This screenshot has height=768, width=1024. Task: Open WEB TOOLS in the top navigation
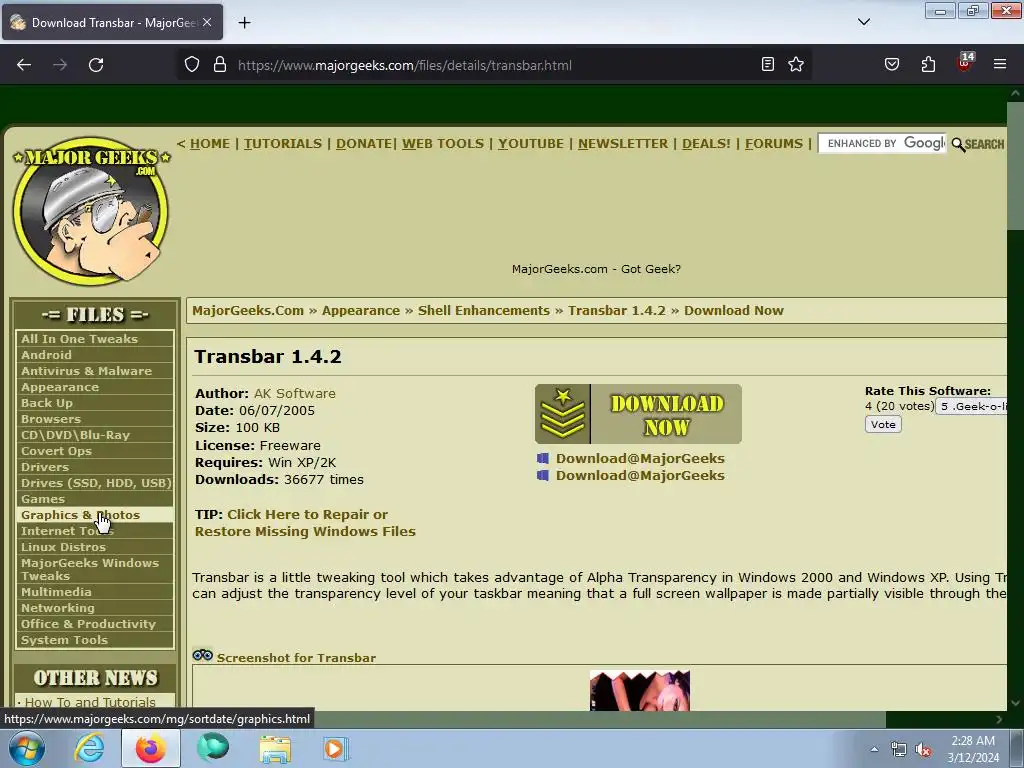click(443, 144)
